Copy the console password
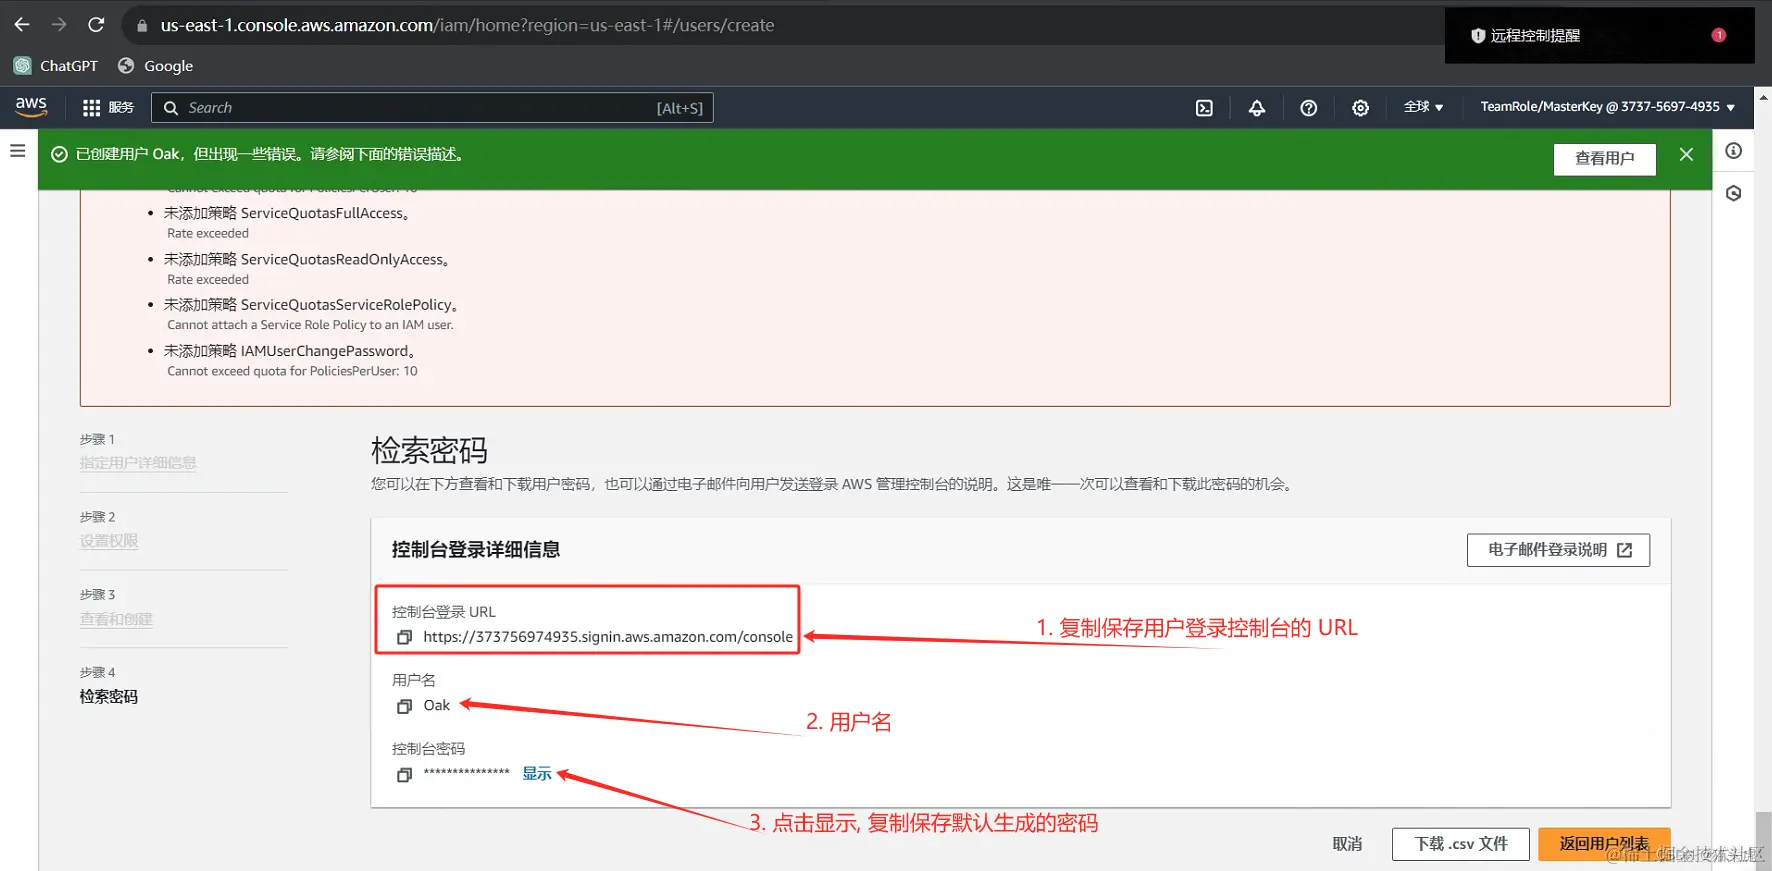This screenshot has width=1772, height=871. (x=404, y=774)
